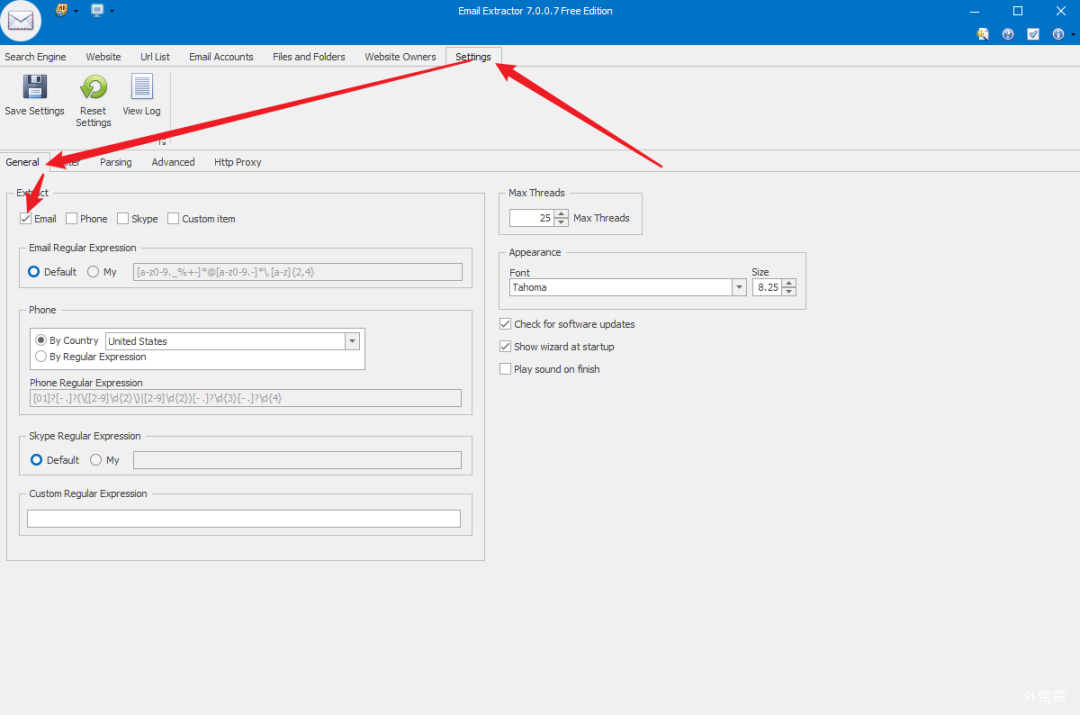Viewport: 1080px width, 715px height.
Task: Minimize the Email Extractor window
Action: pos(975,11)
